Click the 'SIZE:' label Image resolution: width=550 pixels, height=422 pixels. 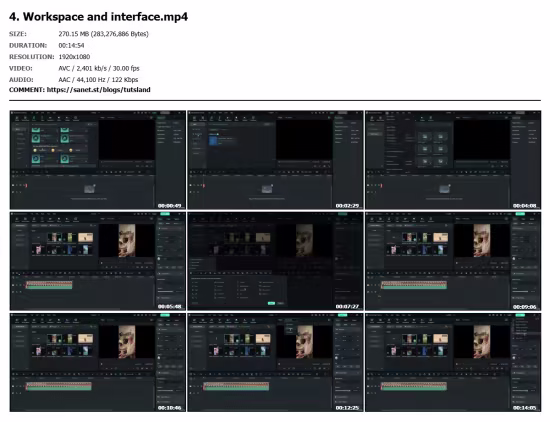click(x=18, y=34)
